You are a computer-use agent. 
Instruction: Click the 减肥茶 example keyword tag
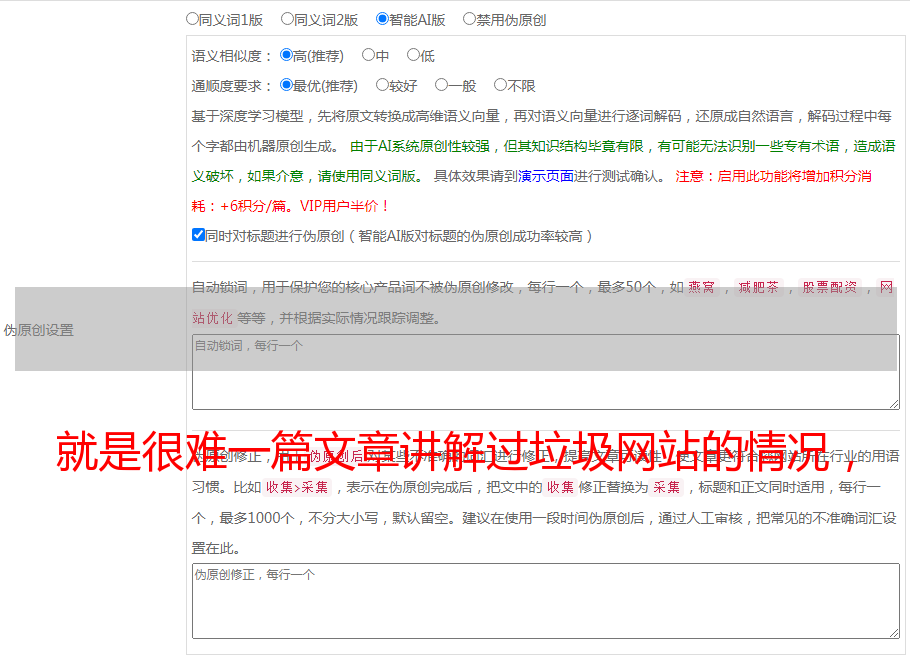coord(758,288)
